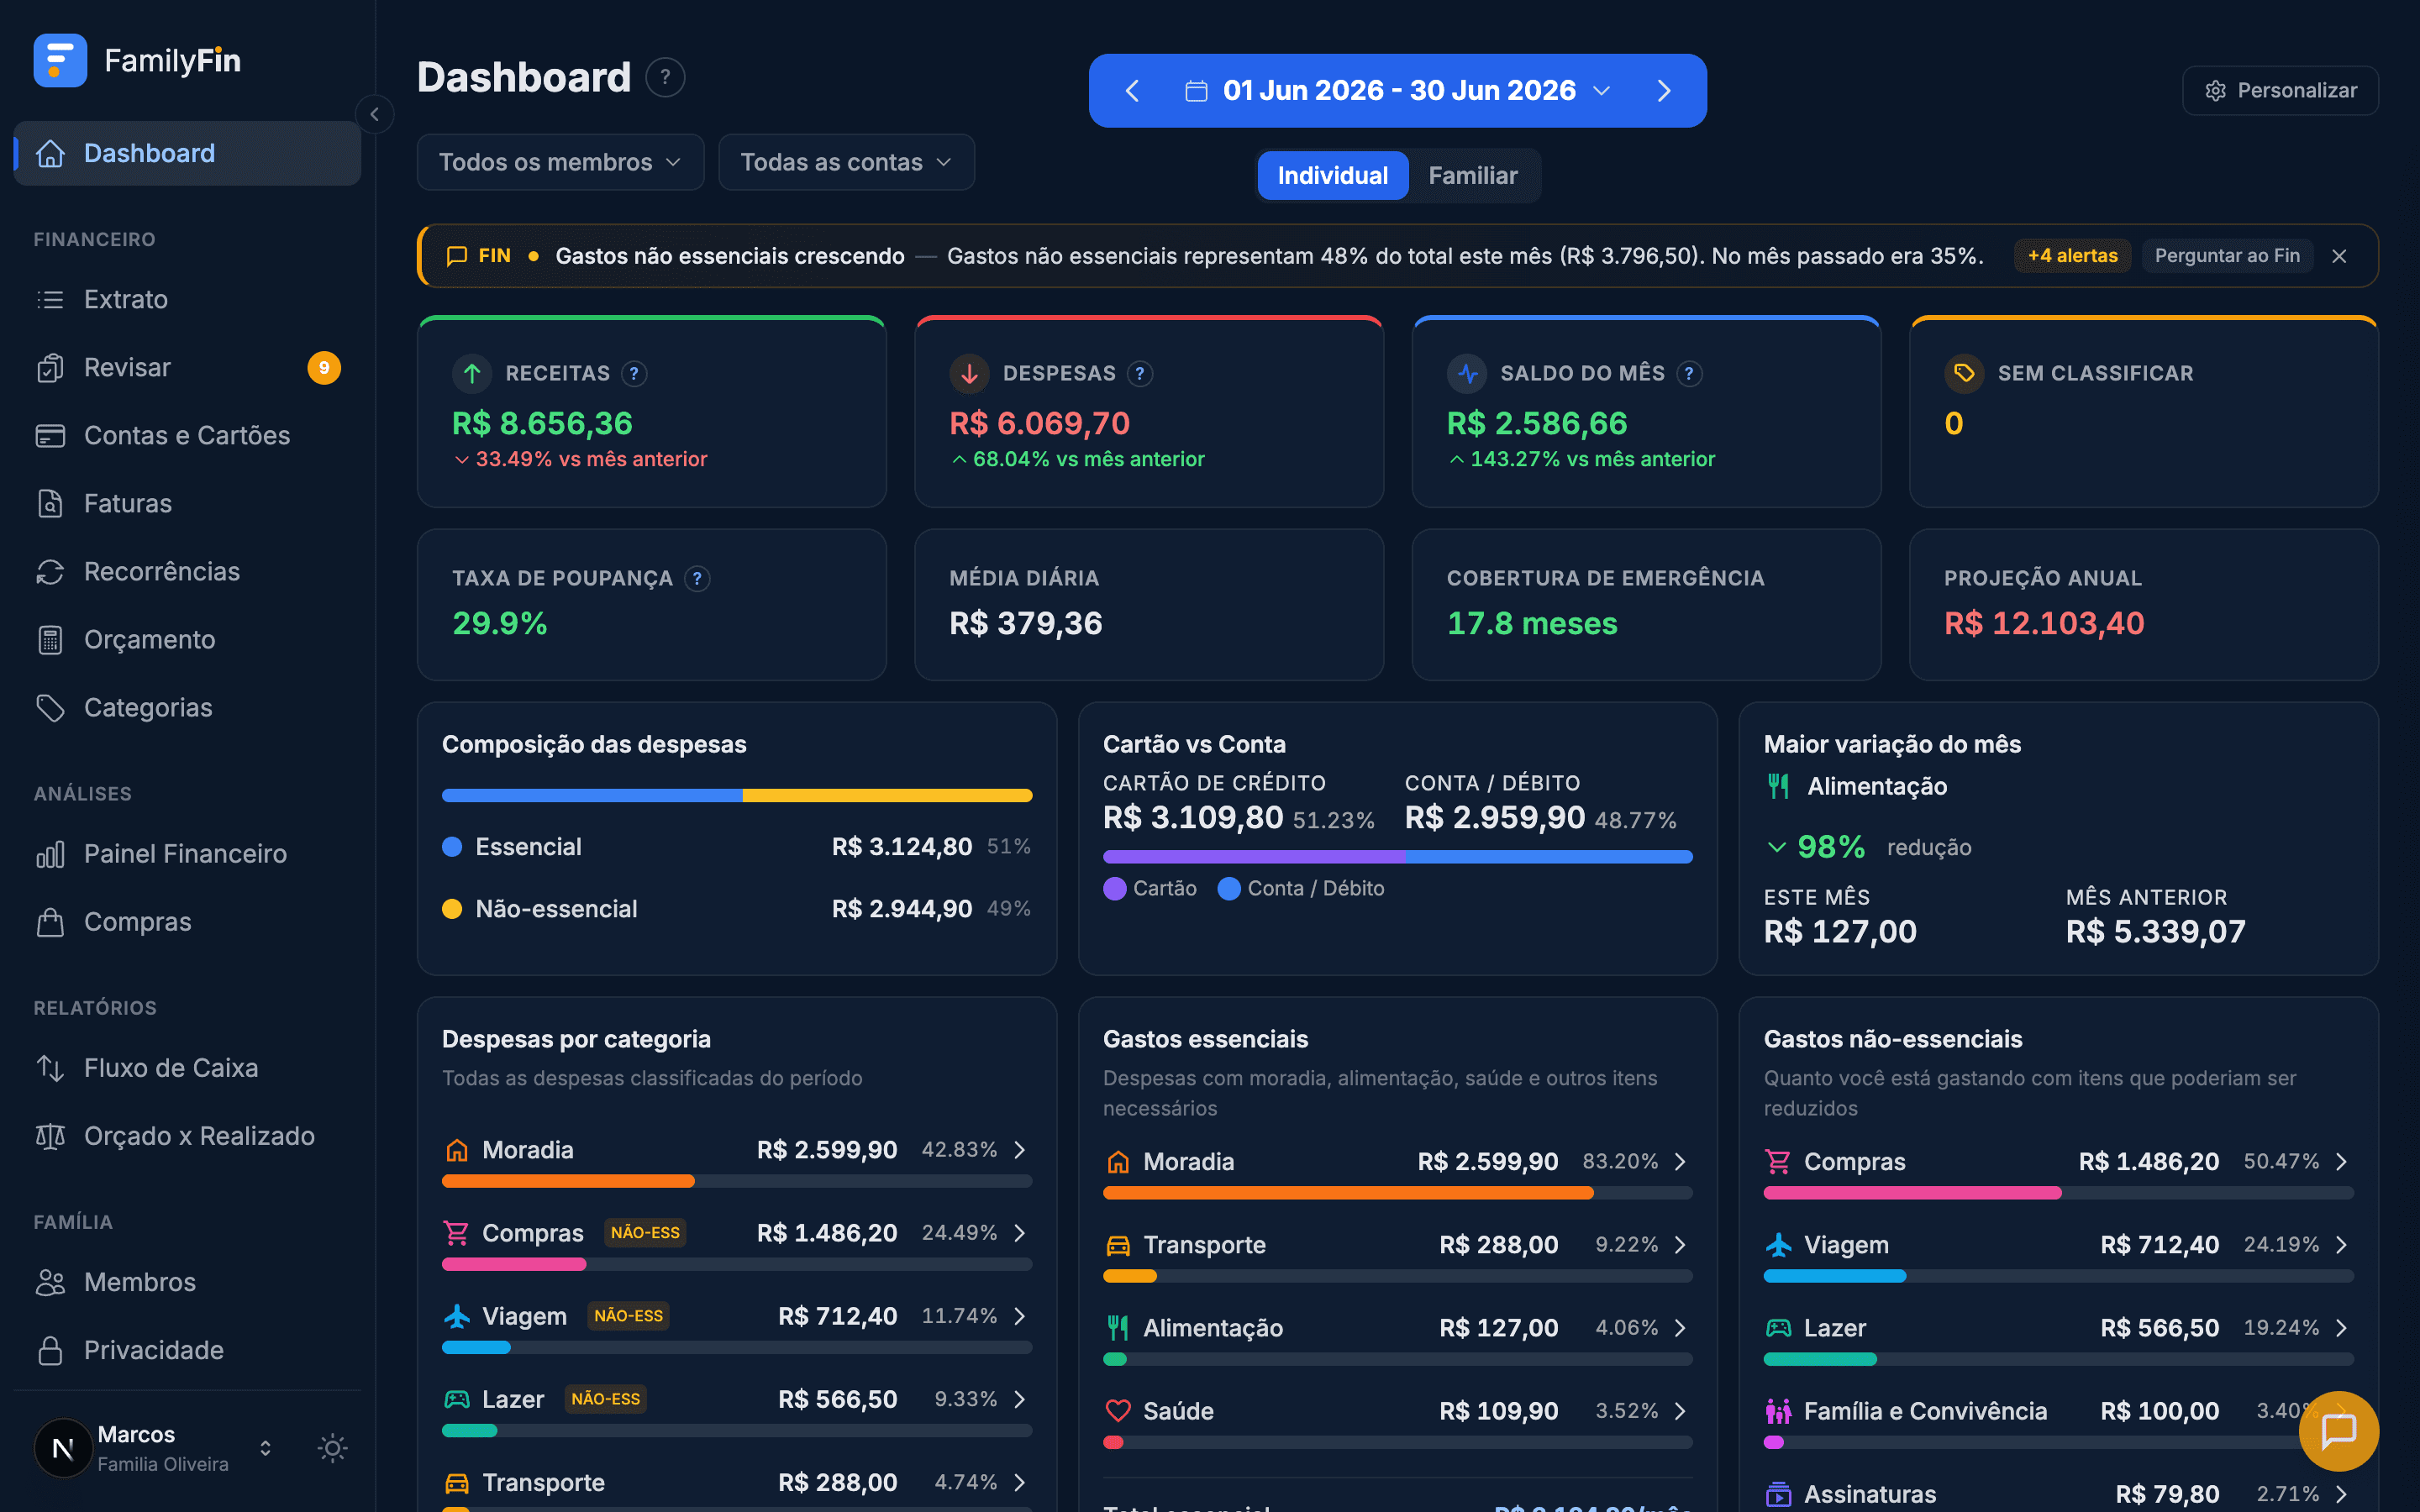The image size is (2420, 1512).
Task: Click the Moradia house icon in Despesas por categoria
Action: pos(457,1150)
